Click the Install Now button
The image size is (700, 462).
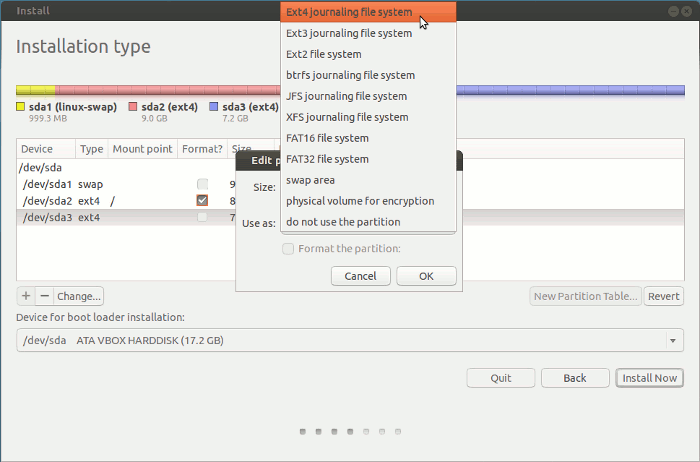pos(650,378)
